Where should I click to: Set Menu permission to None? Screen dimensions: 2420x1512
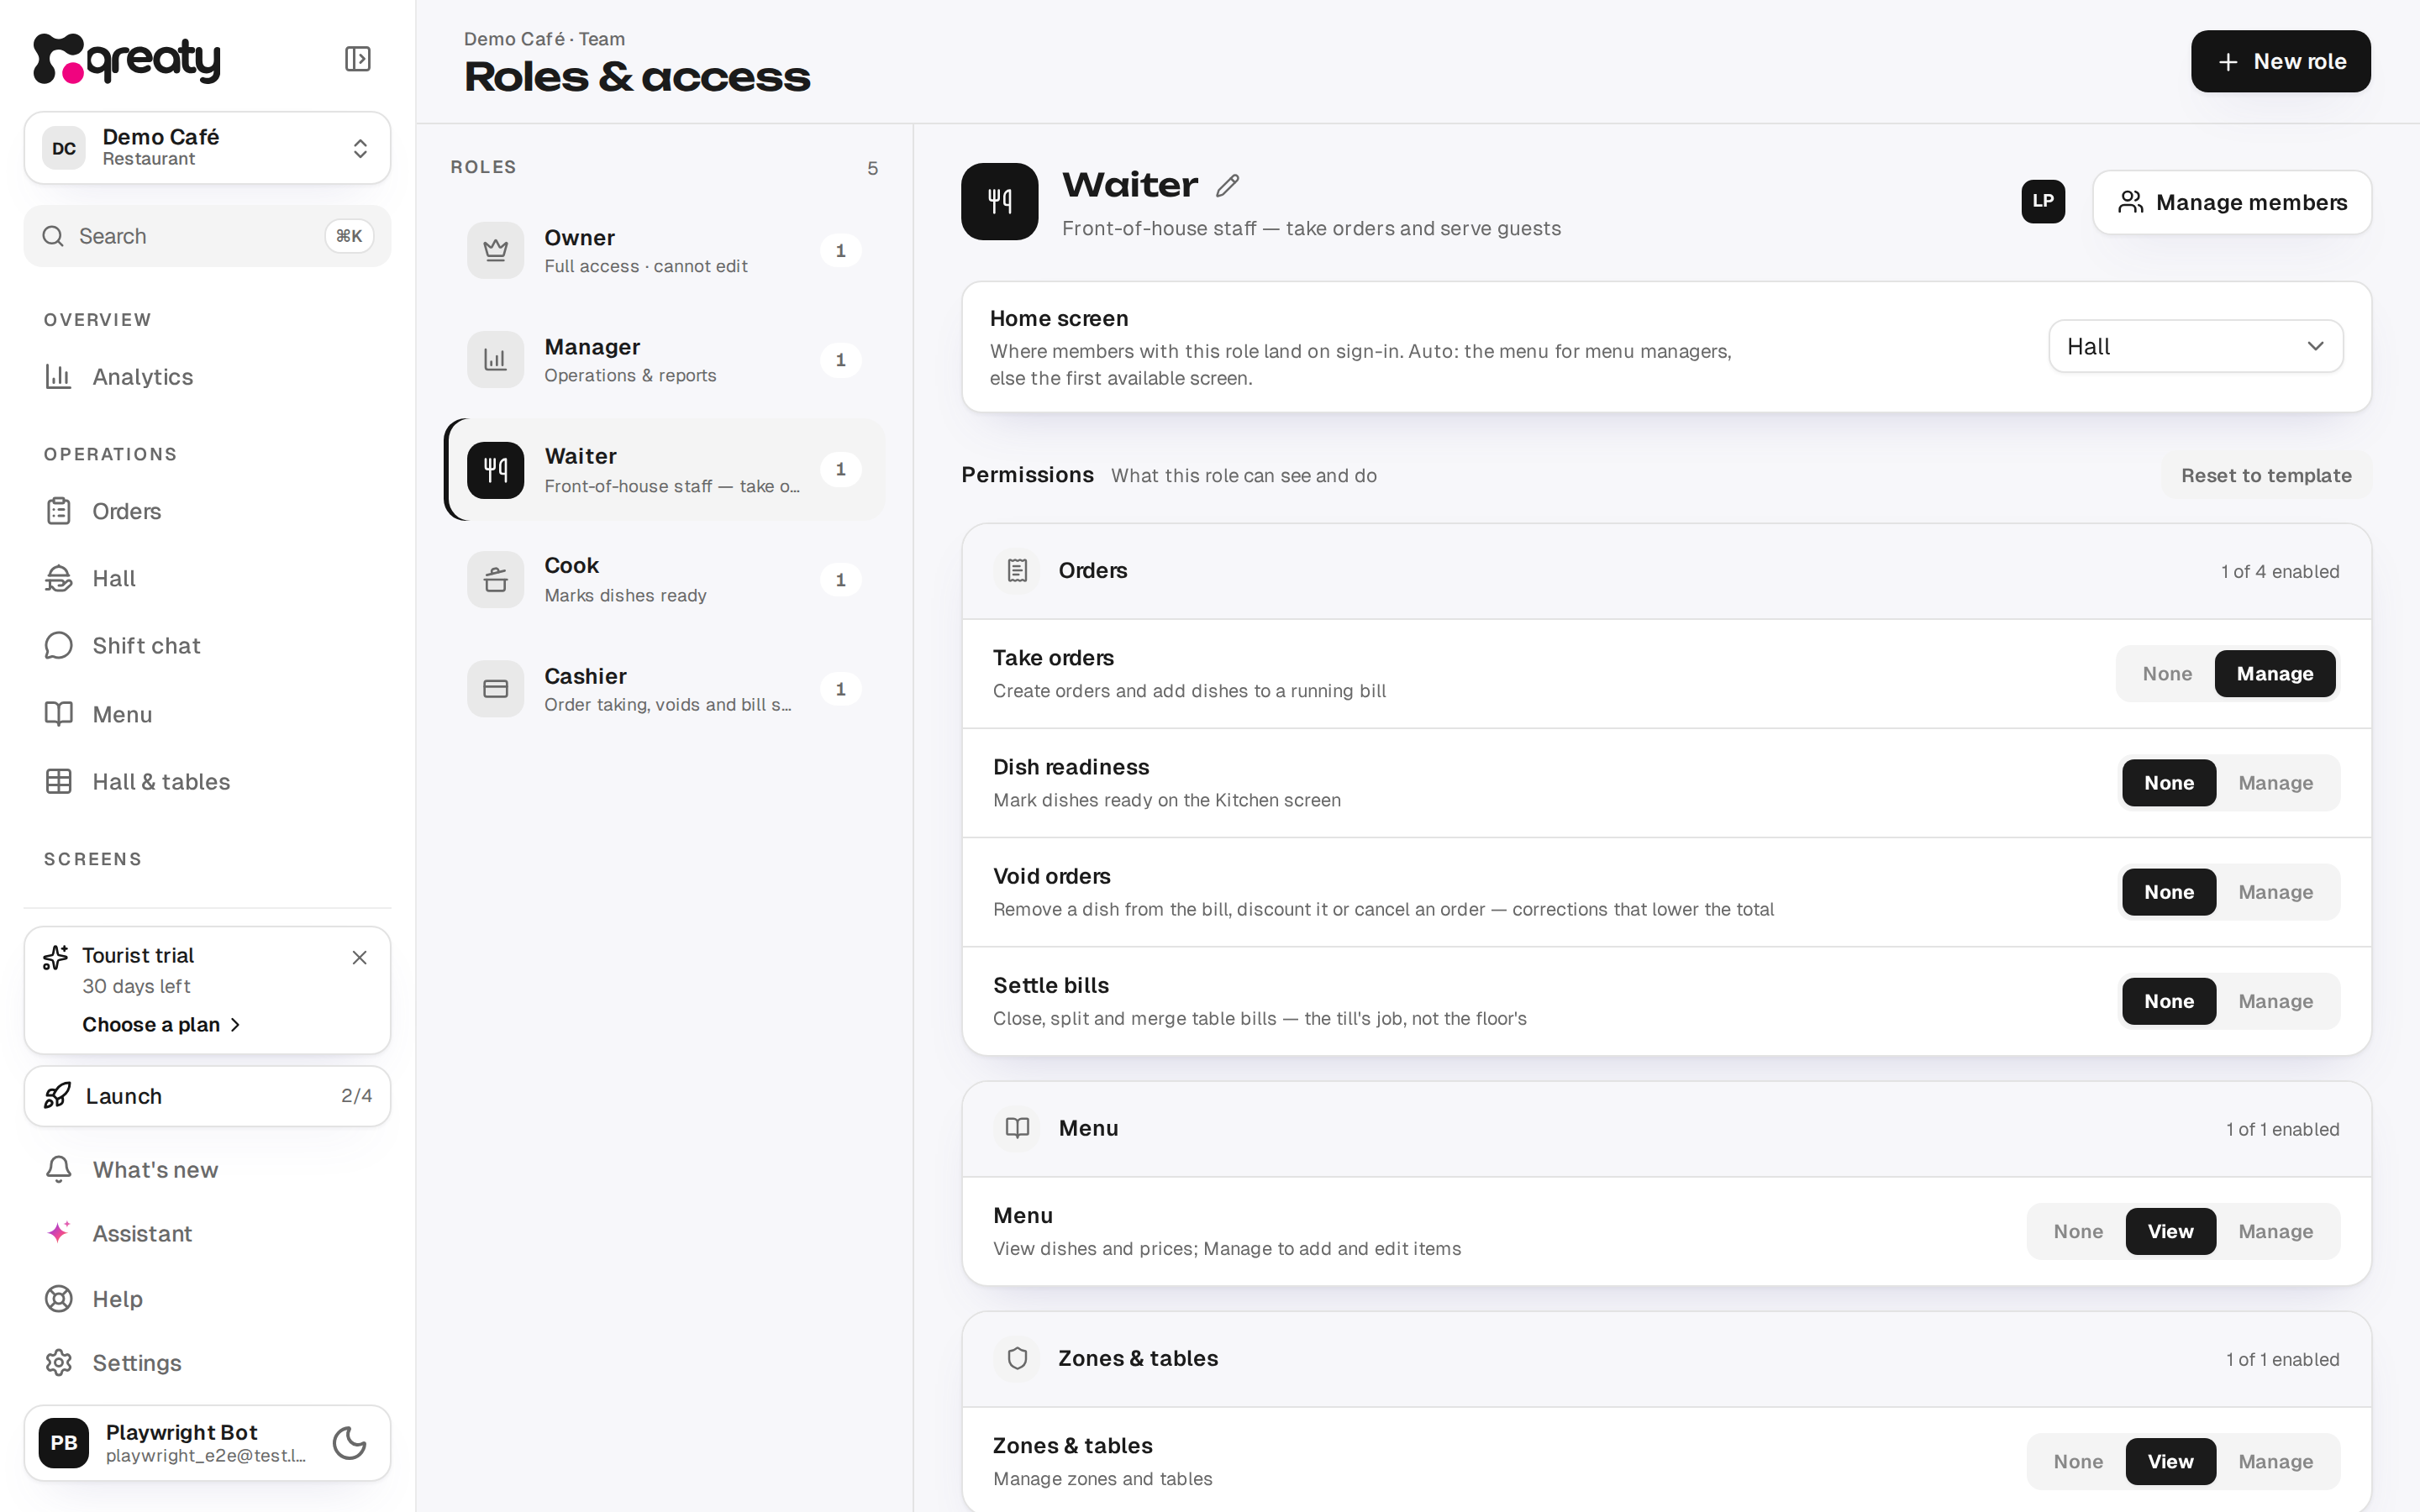(x=2078, y=1231)
